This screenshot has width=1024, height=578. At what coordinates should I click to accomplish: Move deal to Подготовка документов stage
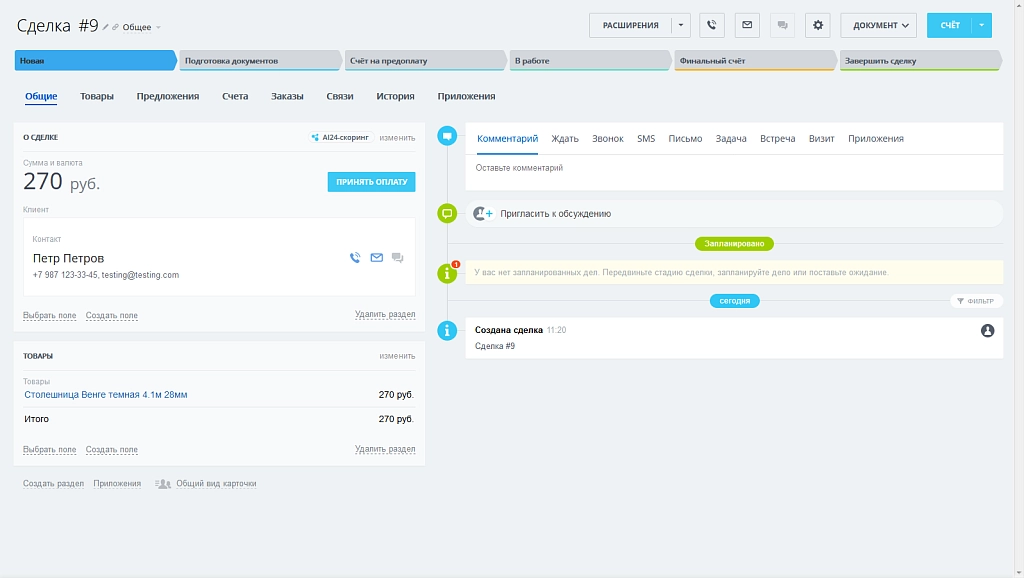point(260,60)
